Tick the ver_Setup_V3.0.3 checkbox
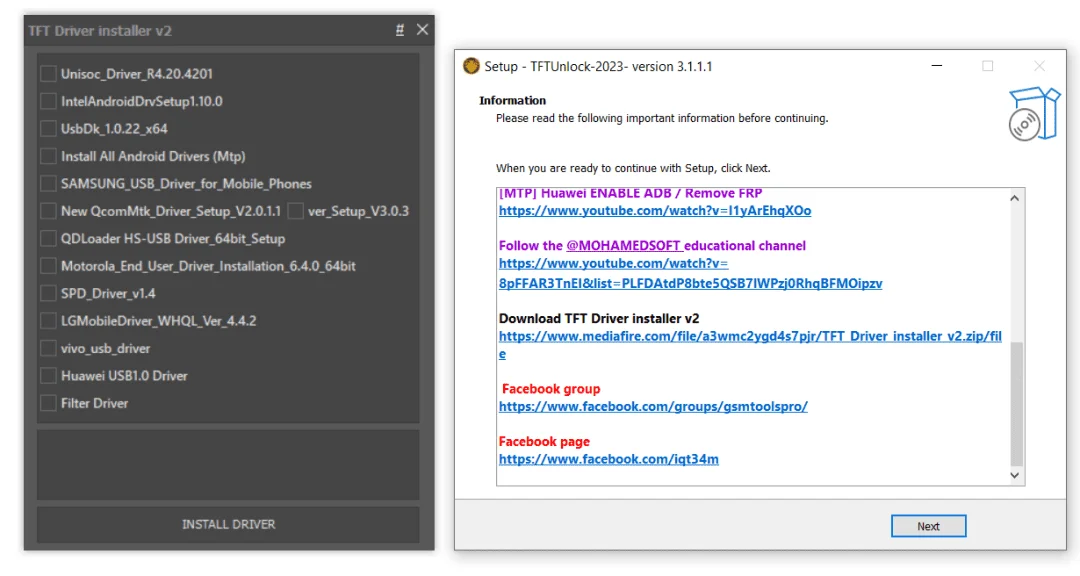 coord(295,211)
